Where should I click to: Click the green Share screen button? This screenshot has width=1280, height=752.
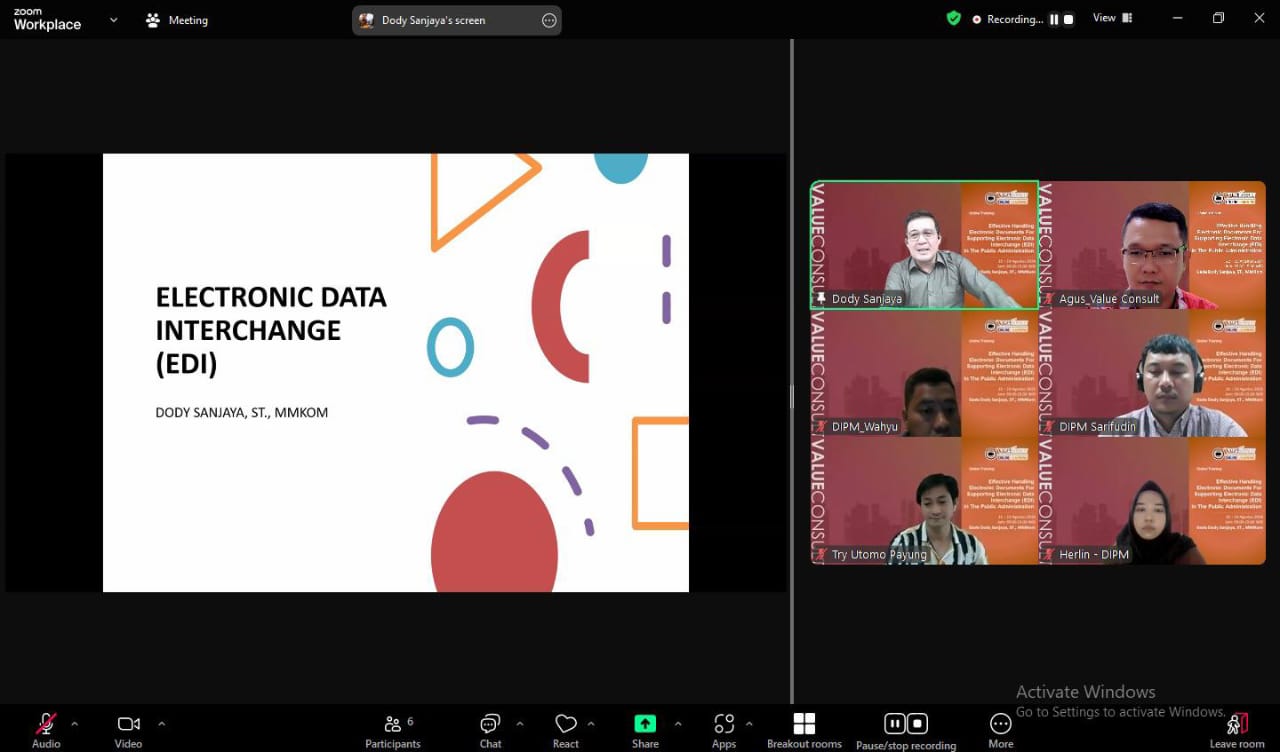click(645, 729)
